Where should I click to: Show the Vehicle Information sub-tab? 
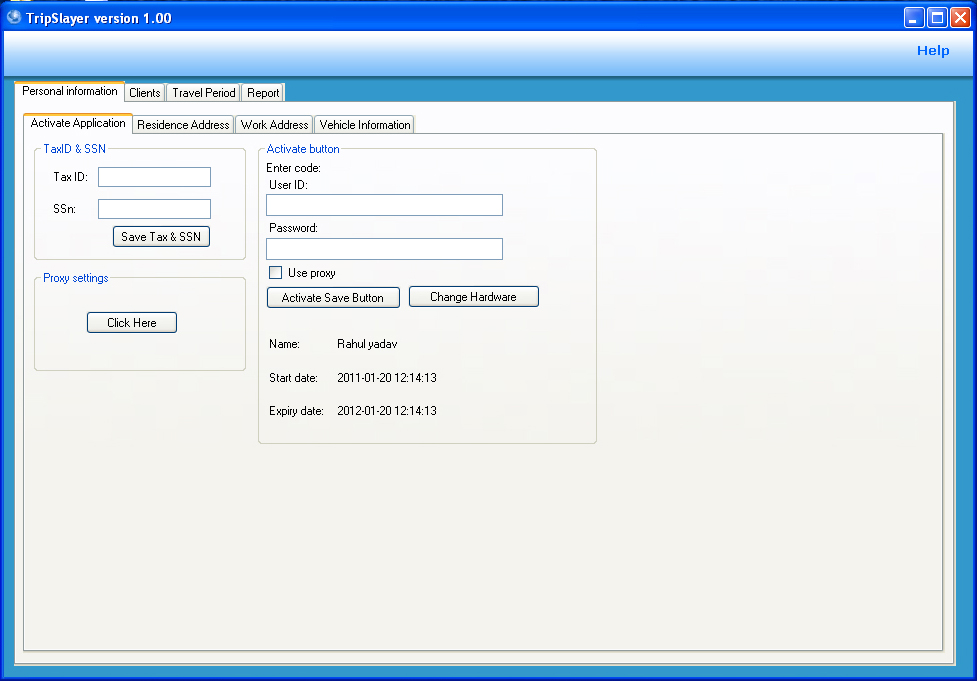[x=365, y=125]
